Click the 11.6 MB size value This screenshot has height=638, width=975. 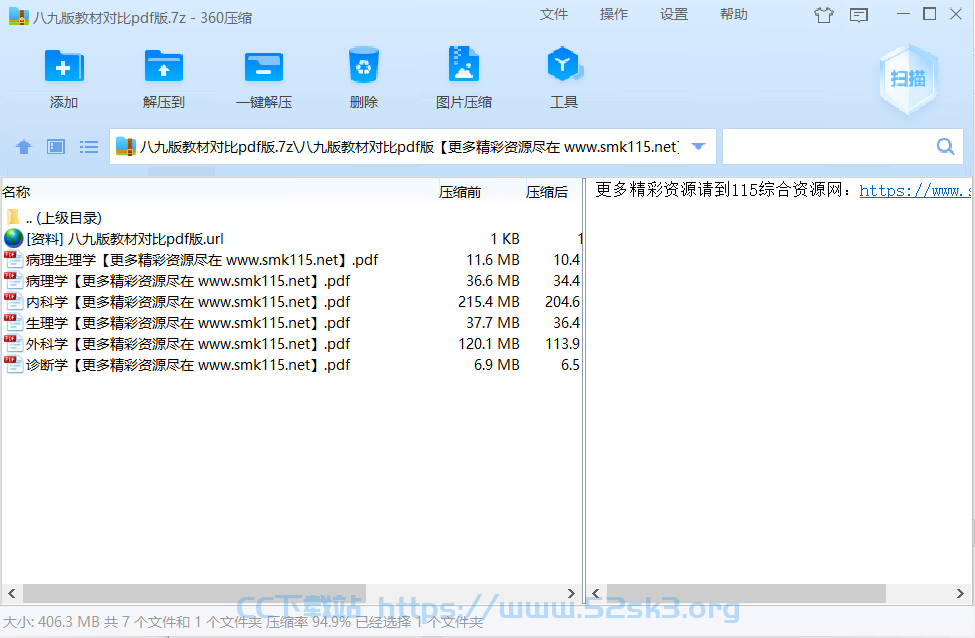click(x=492, y=260)
